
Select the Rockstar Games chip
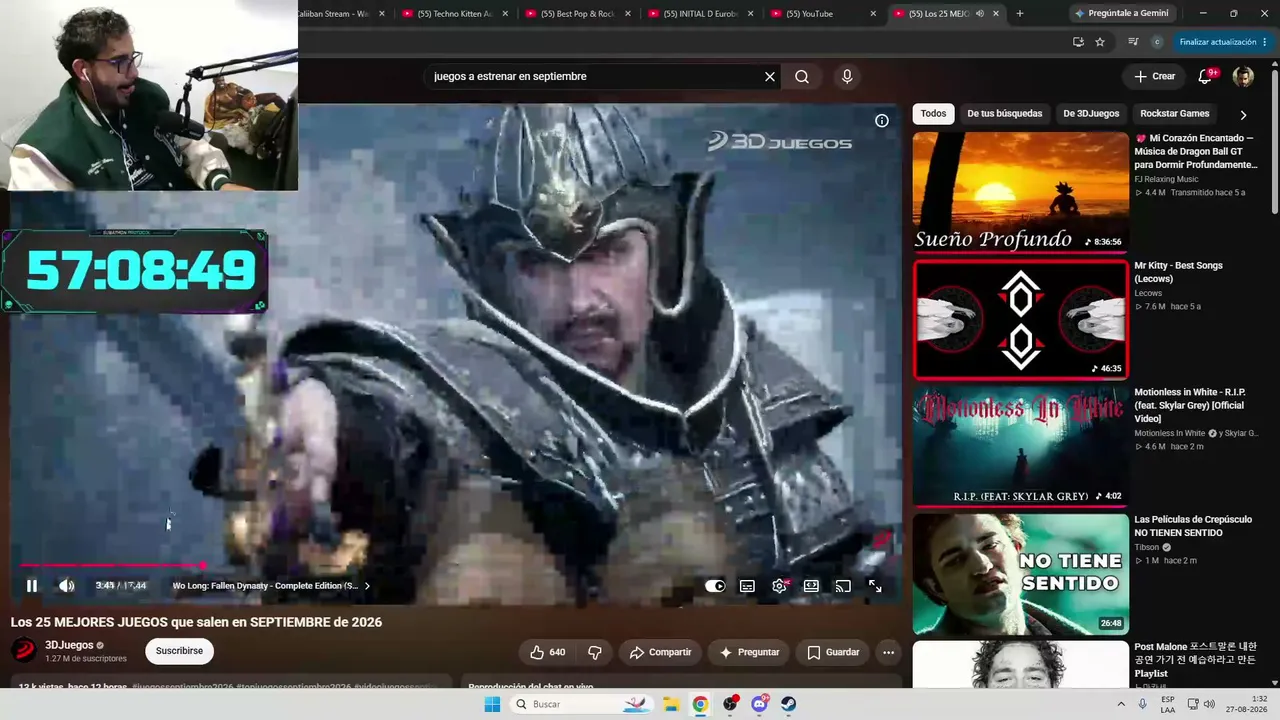pyautogui.click(x=1175, y=113)
